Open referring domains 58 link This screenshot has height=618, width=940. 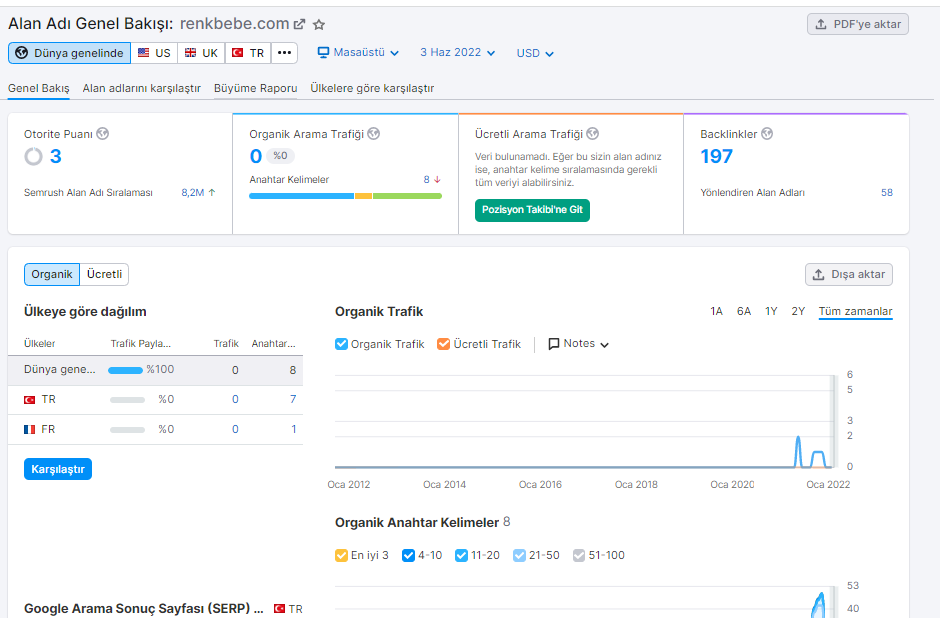tap(887, 192)
